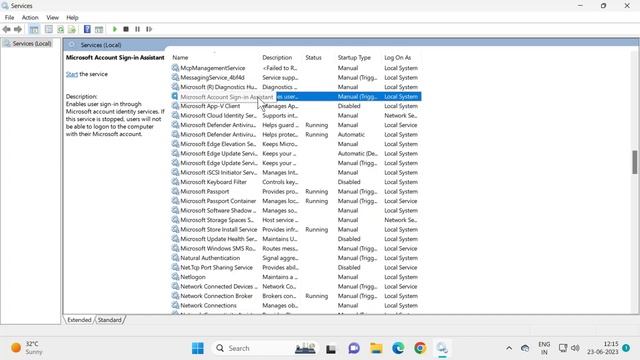
Task: Sort by the Status column header
Action: coord(313,58)
